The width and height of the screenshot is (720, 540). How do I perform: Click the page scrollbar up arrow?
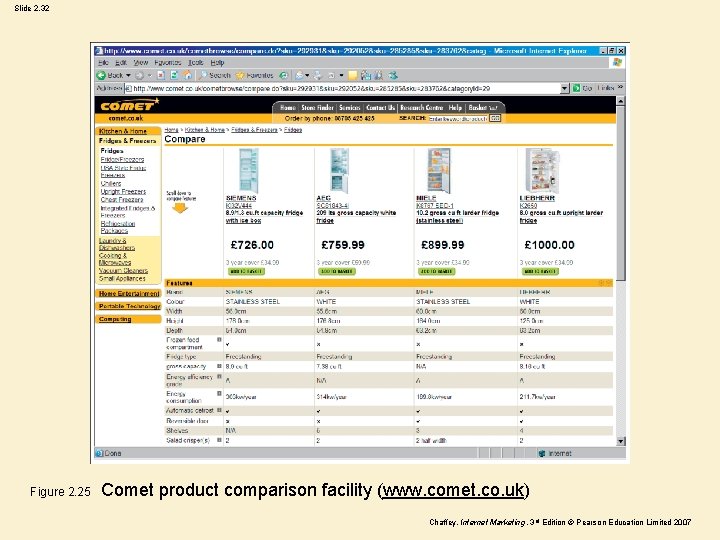[x=620, y=101]
